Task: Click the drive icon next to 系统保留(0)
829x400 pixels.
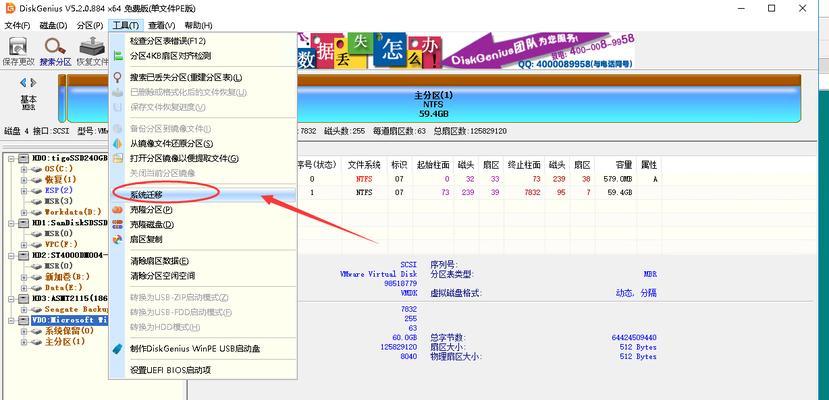Action: pos(36,331)
